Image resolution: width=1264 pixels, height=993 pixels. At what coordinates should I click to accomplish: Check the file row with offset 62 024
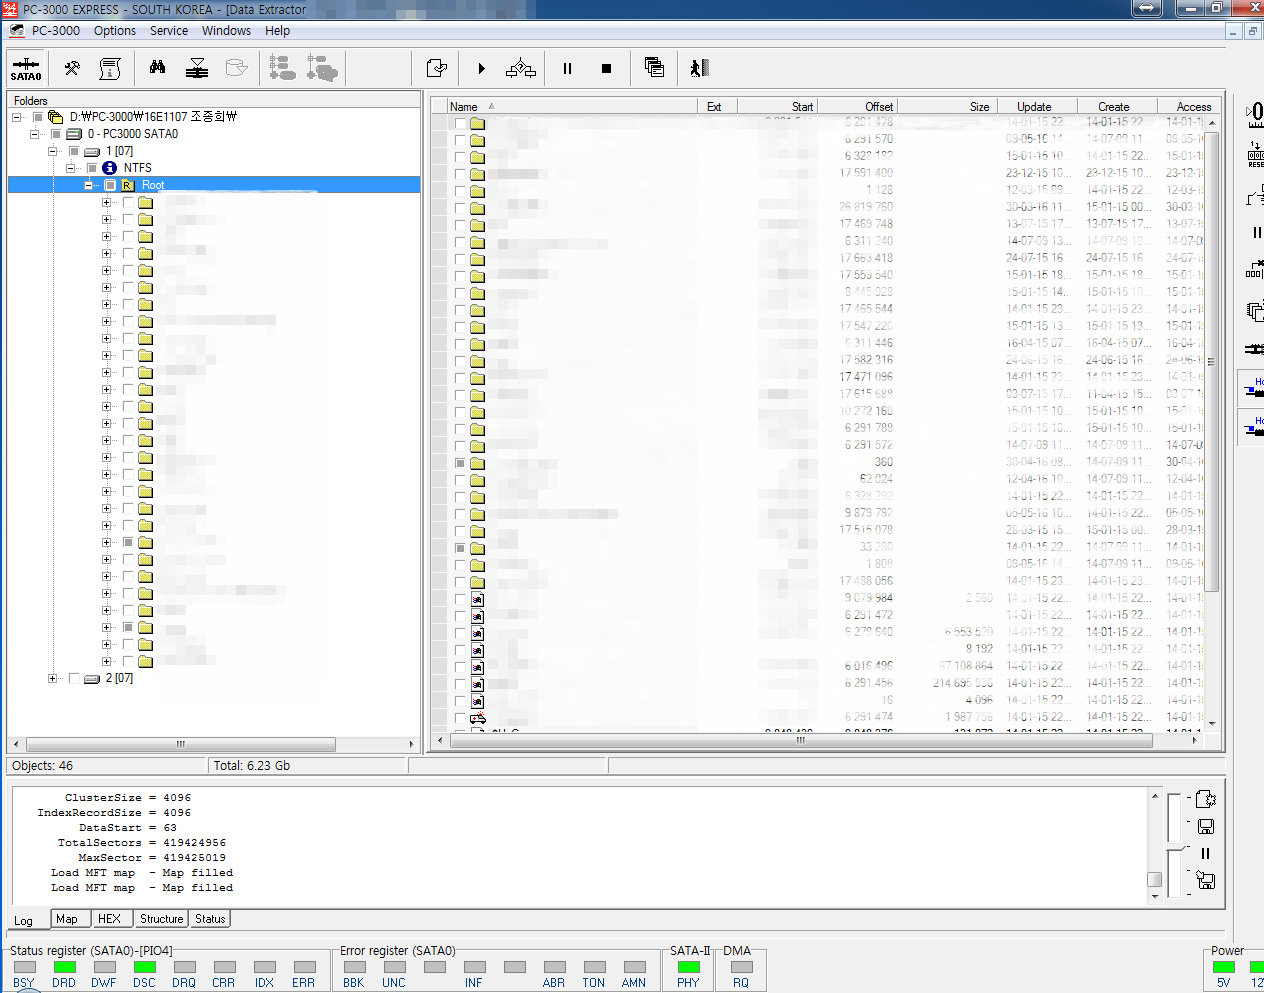460,480
